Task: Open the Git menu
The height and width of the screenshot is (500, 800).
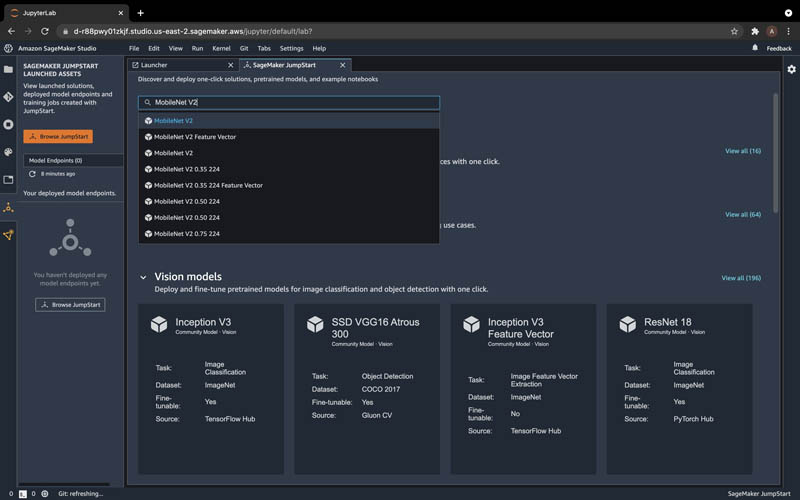Action: (244, 48)
